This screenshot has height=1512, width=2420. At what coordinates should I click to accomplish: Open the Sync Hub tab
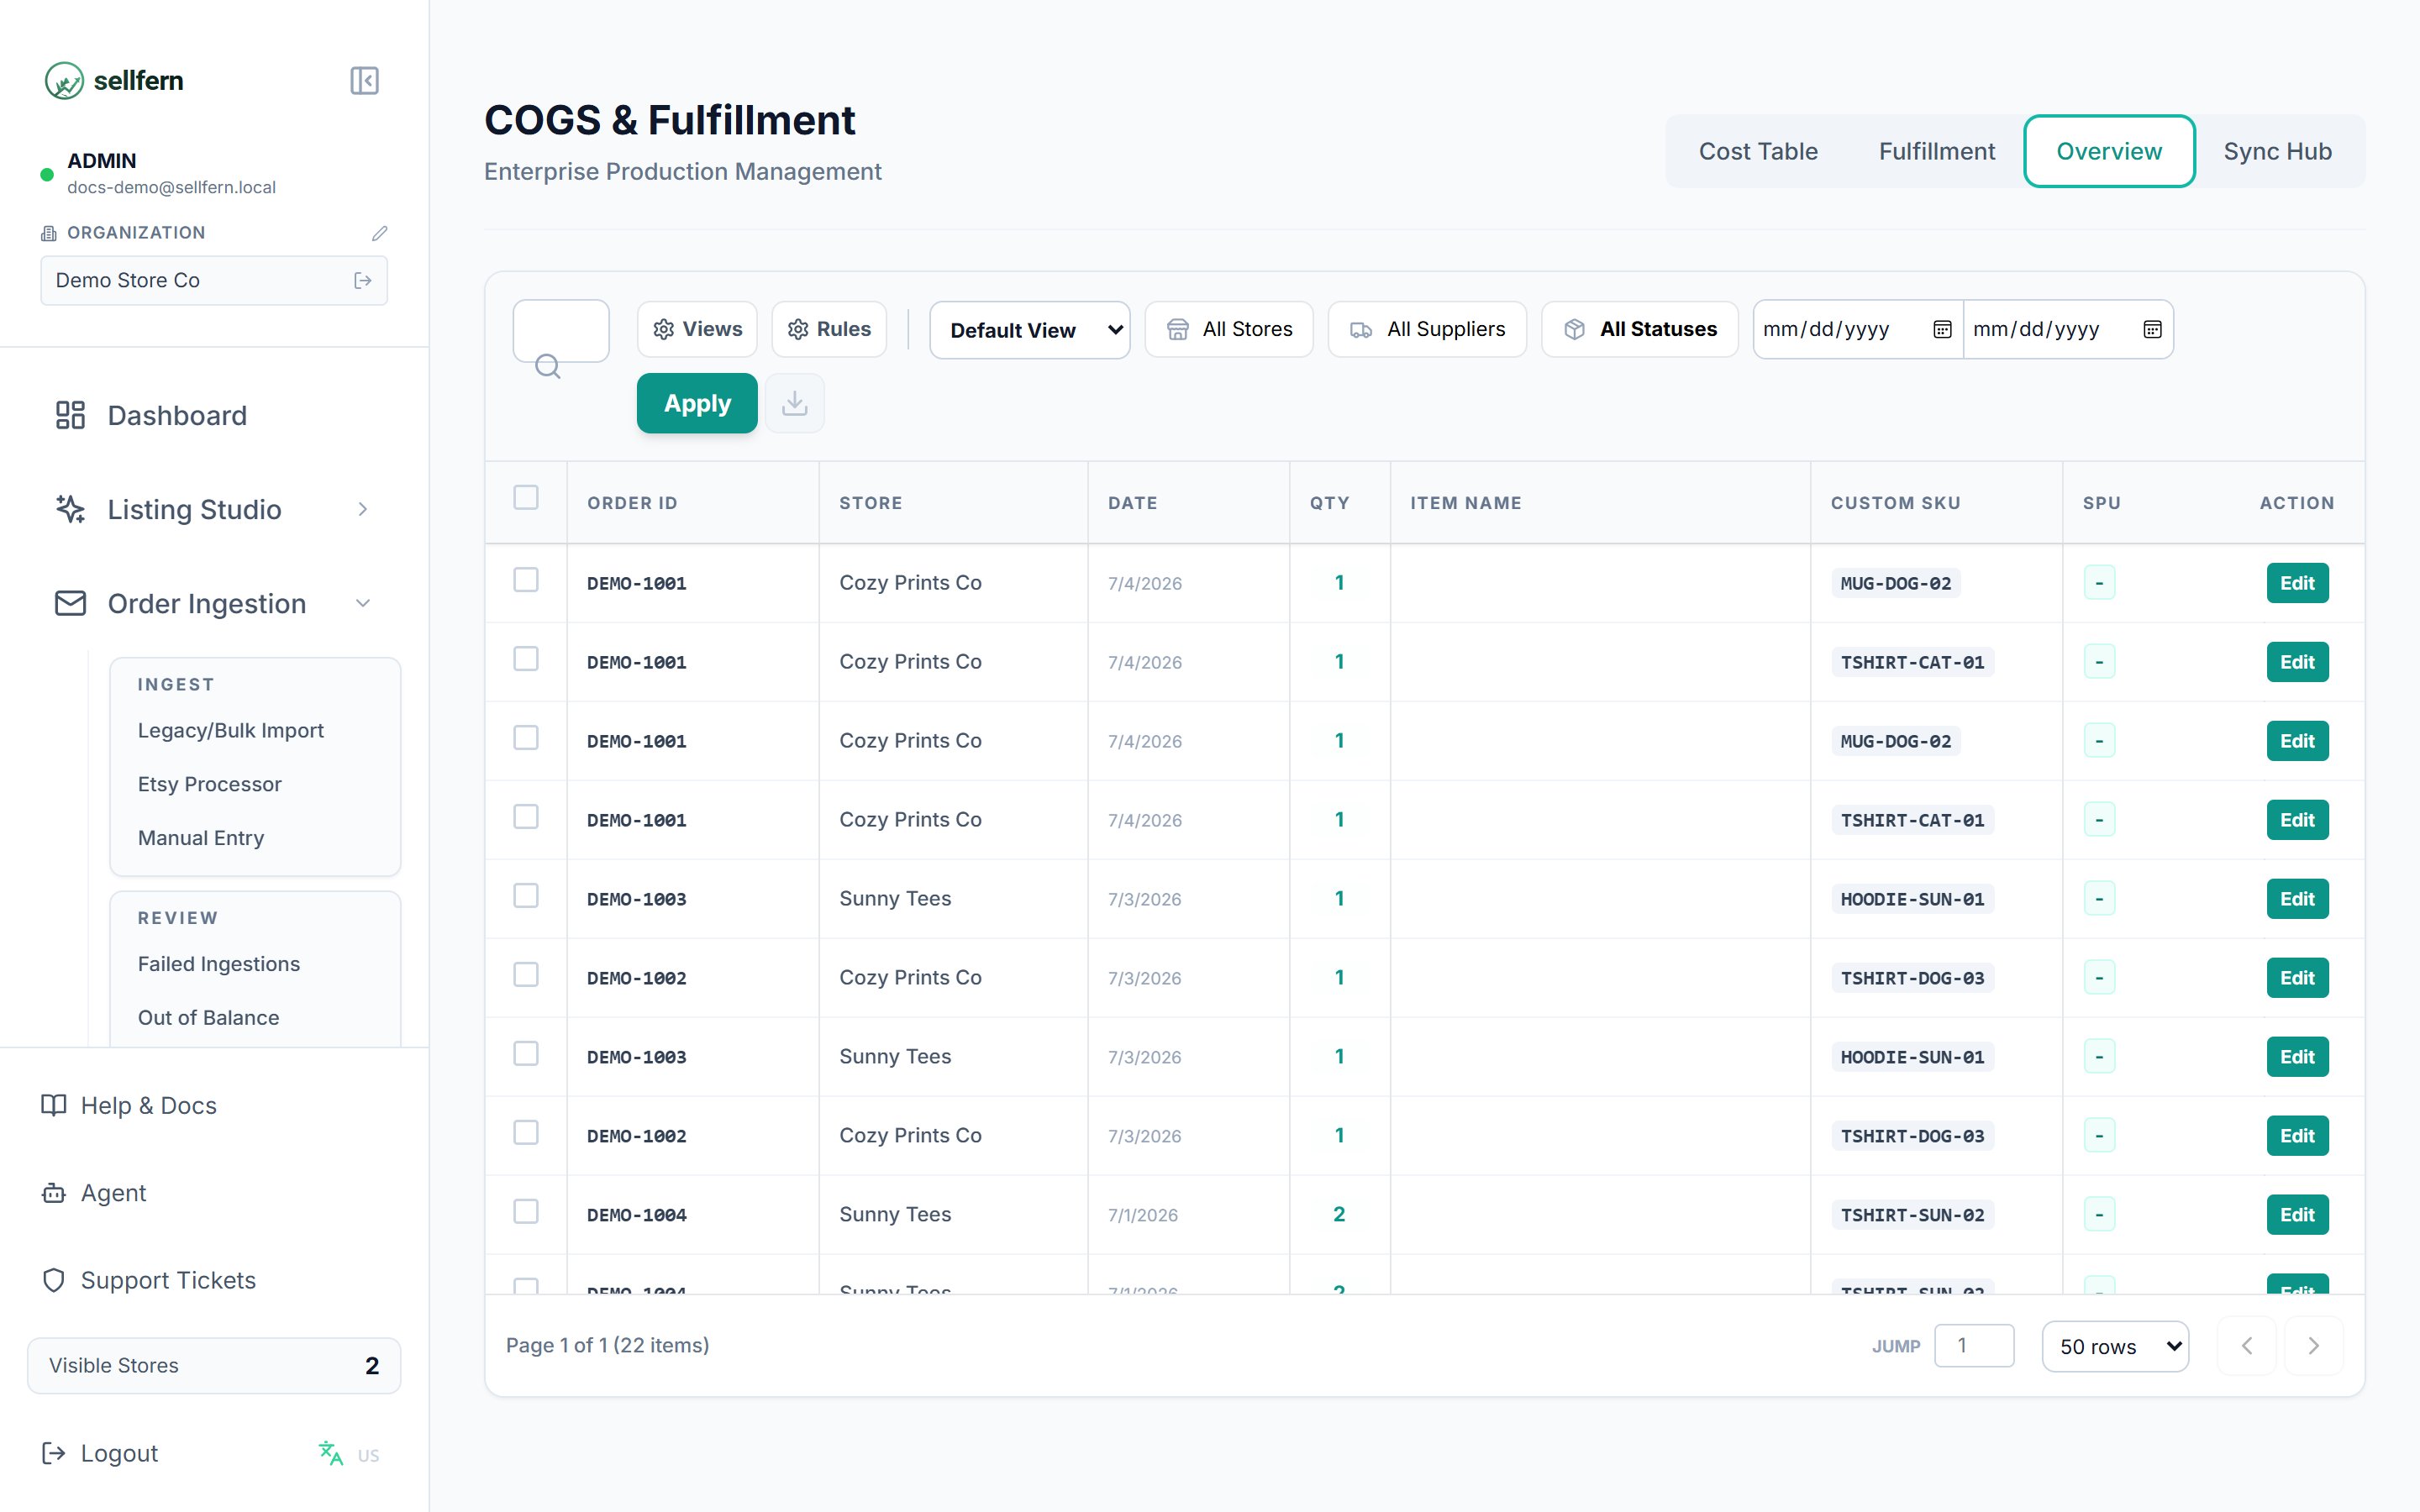(2277, 151)
